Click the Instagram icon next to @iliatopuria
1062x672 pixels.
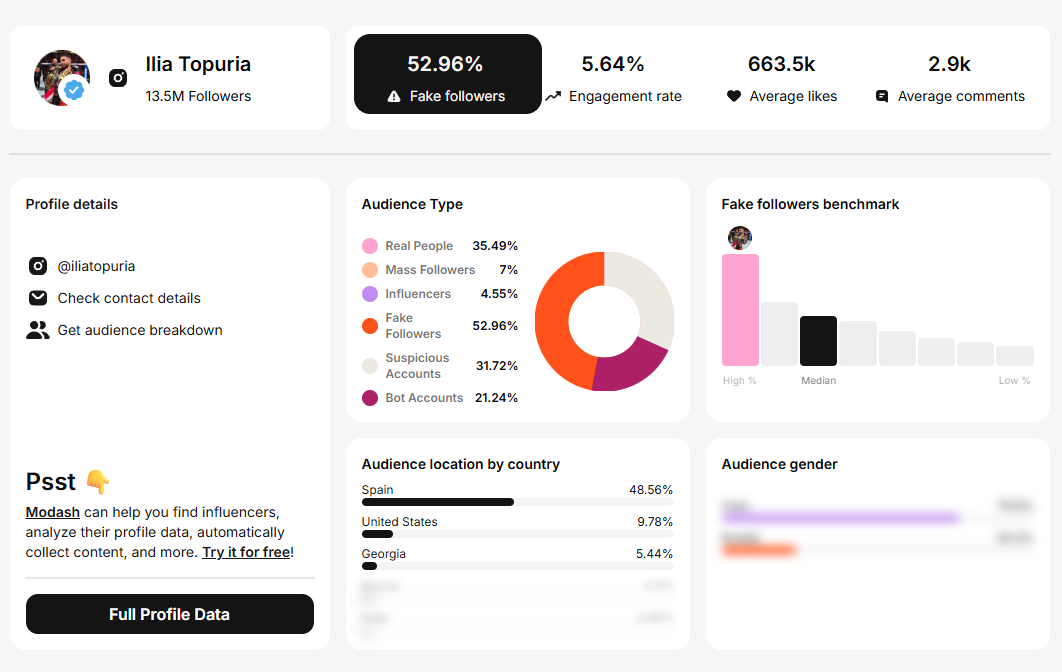pyautogui.click(x=38, y=266)
